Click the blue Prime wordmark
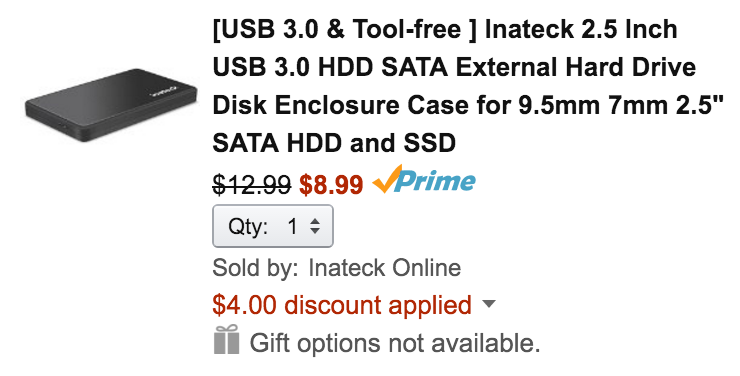The height and width of the screenshot is (376, 740). coord(436,182)
